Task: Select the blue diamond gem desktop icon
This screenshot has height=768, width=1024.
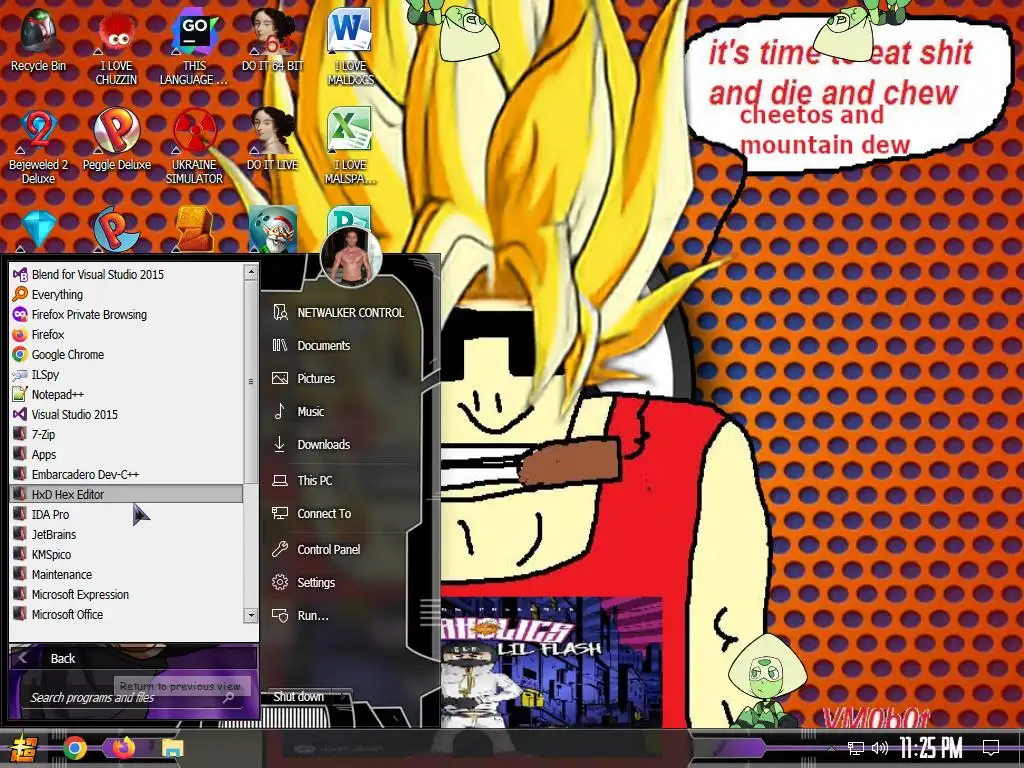Action: click(x=38, y=229)
